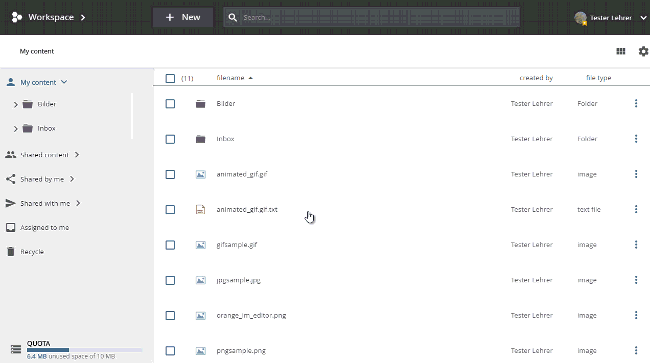The height and width of the screenshot is (363, 650).
Task: Check the pngsample.png checkbox
Action: click(170, 351)
